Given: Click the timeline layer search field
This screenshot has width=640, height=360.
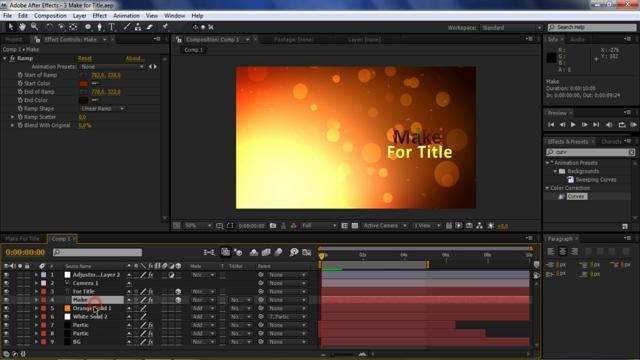Looking at the screenshot, I should pyautogui.click(x=98, y=253).
